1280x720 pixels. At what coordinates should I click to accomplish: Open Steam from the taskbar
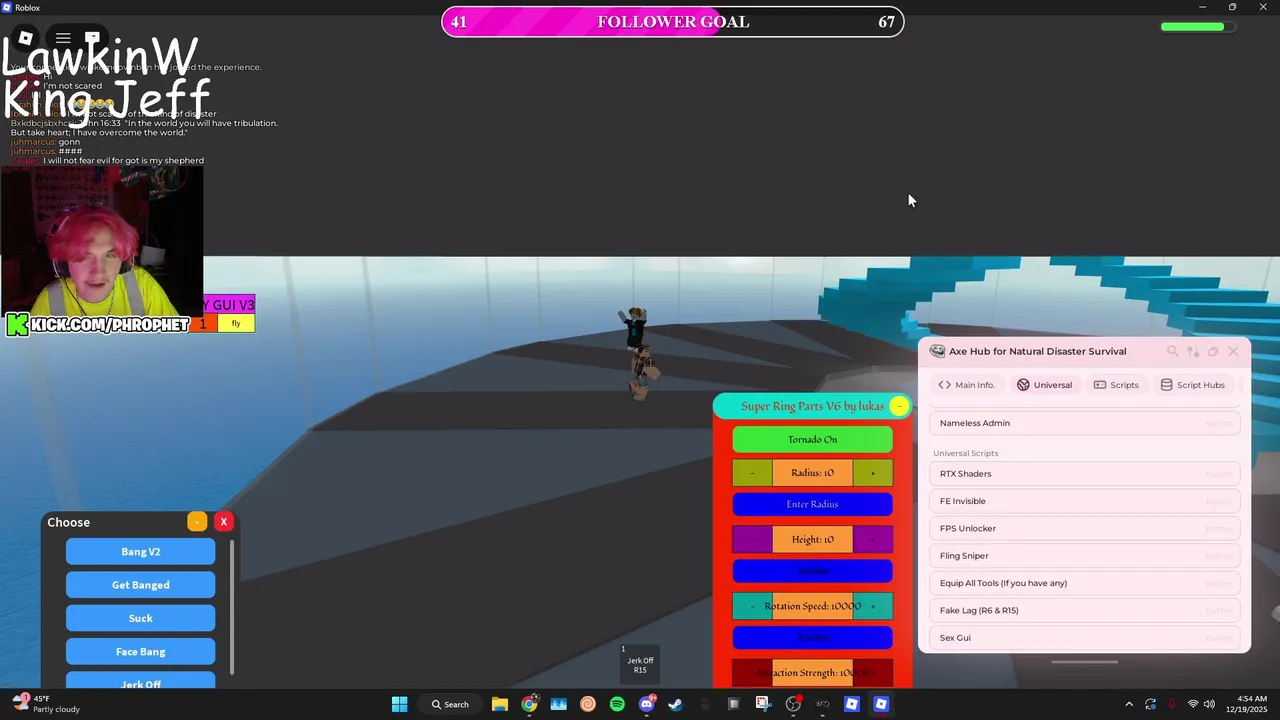click(675, 704)
